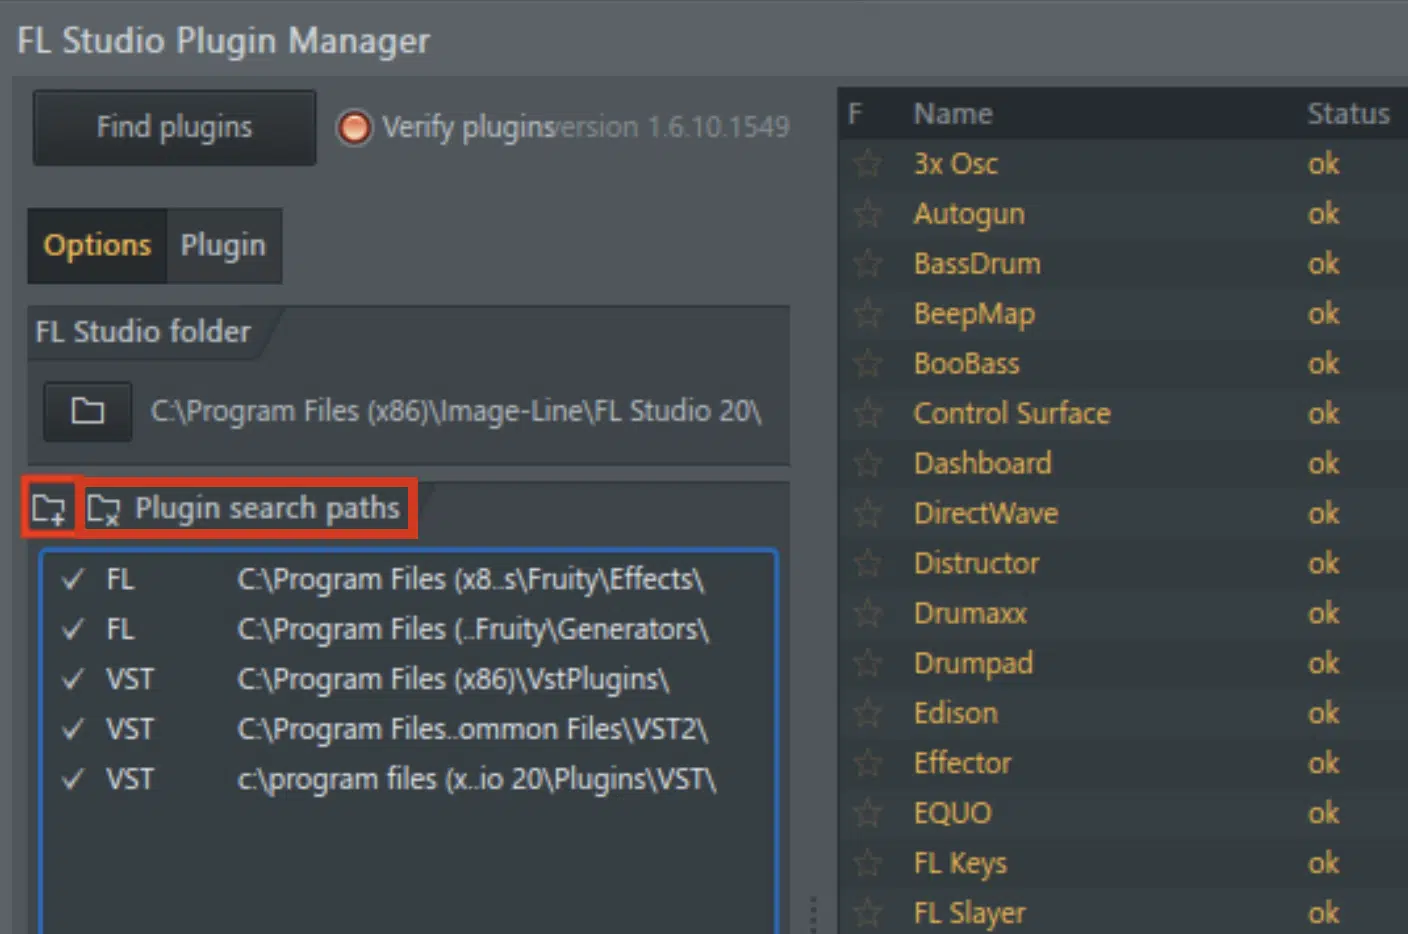Browse for the FL Studio folder
The image size is (1408, 934).
pos(87,411)
